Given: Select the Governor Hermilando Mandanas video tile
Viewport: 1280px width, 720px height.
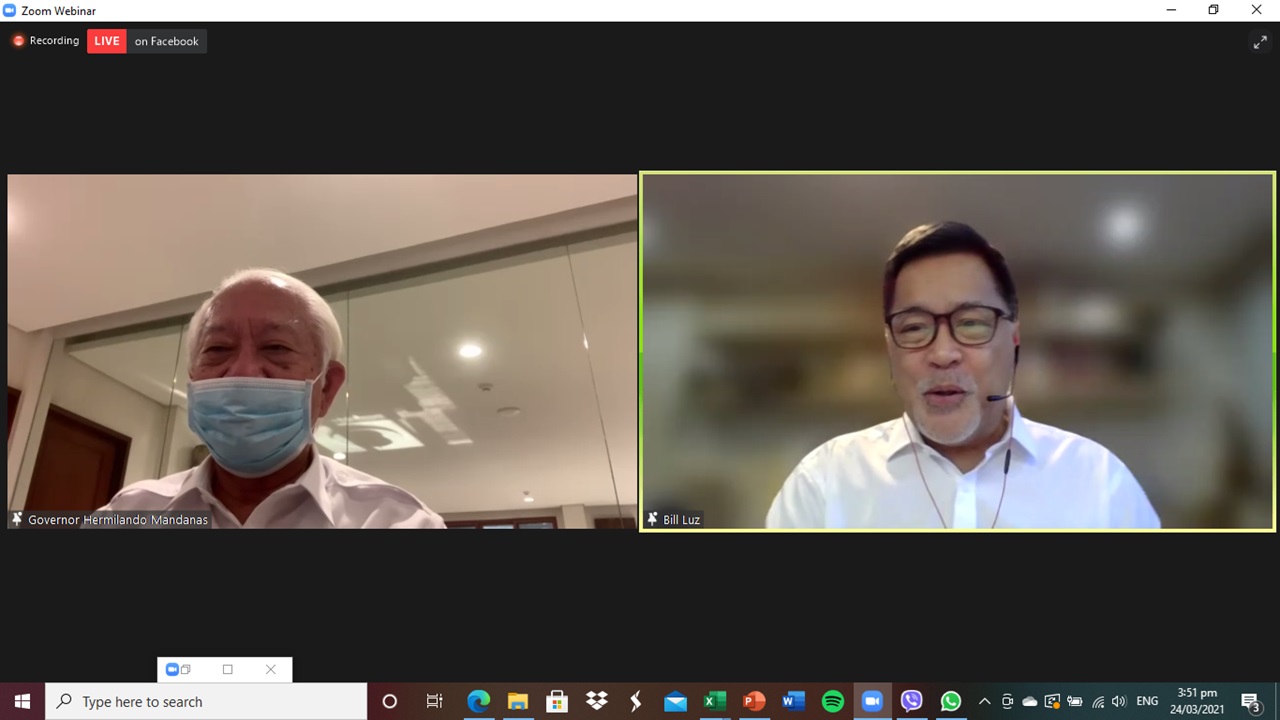Looking at the screenshot, I should (x=322, y=351).
